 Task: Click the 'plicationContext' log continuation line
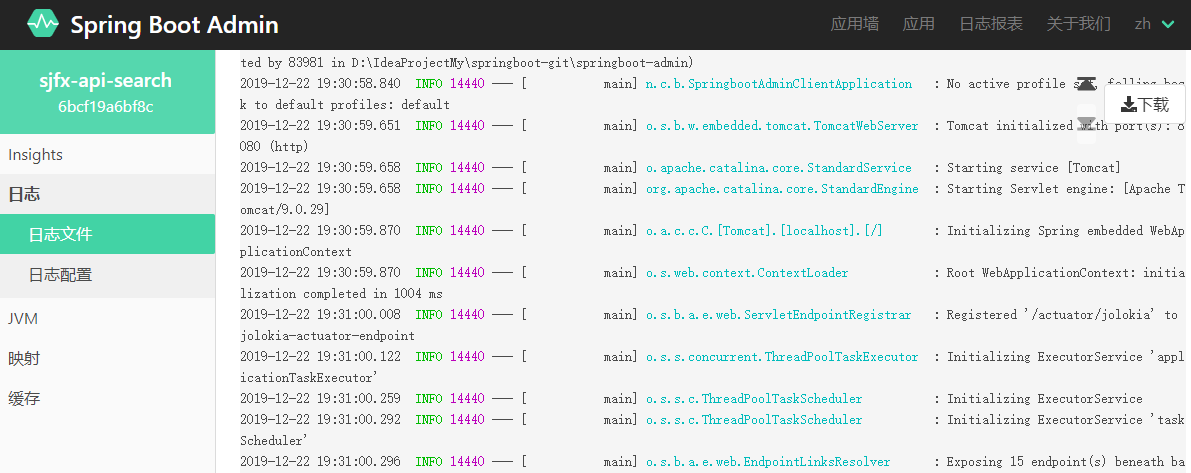click(295, 252)
